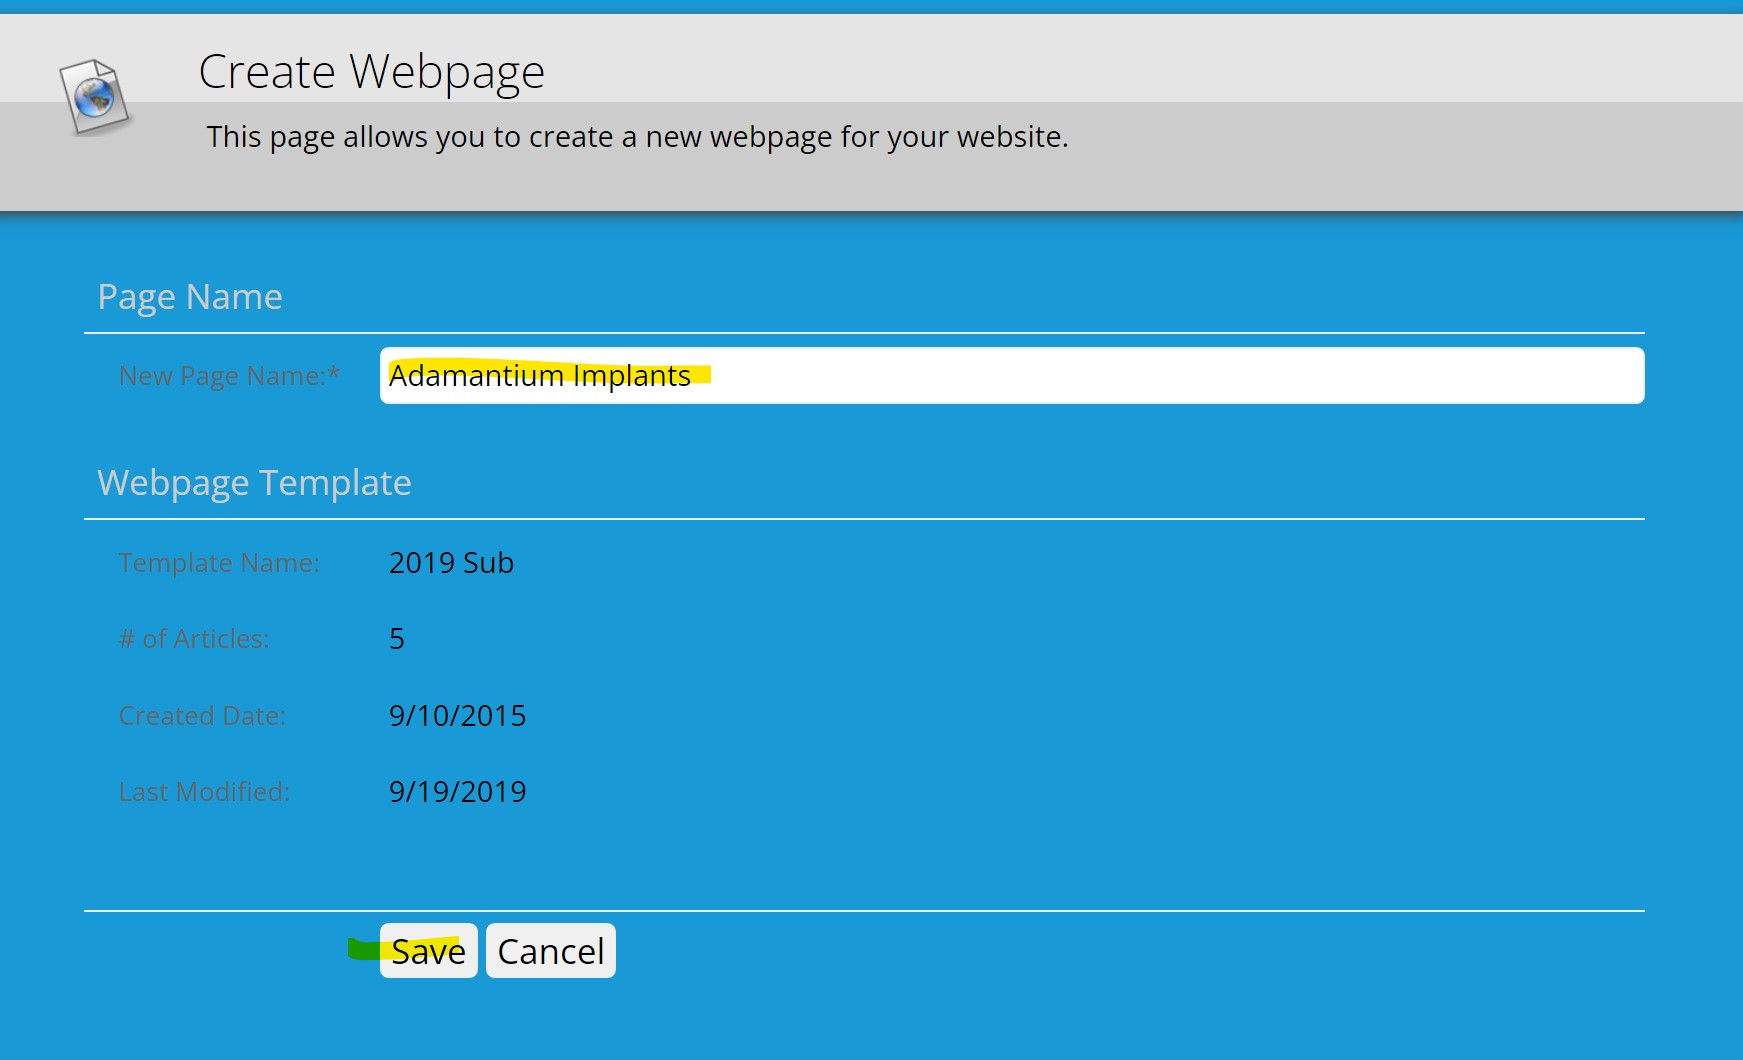This screenshot has height=1060, width=1743.
Task: Save the new webpage
Action: (428, 951)
